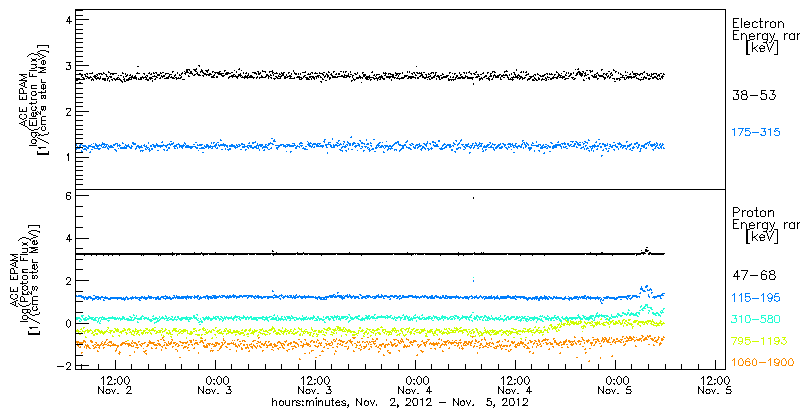Click the 0:00 Nov. 3 time axis label
The image size is (800, 410).
click(215, 386)
